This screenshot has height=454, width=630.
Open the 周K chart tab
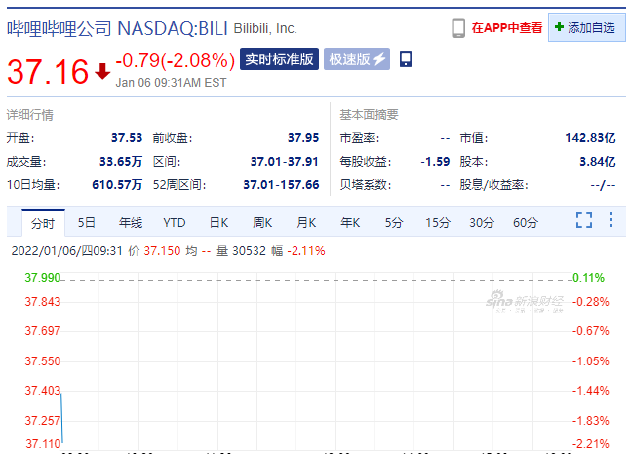coord(262,222)
